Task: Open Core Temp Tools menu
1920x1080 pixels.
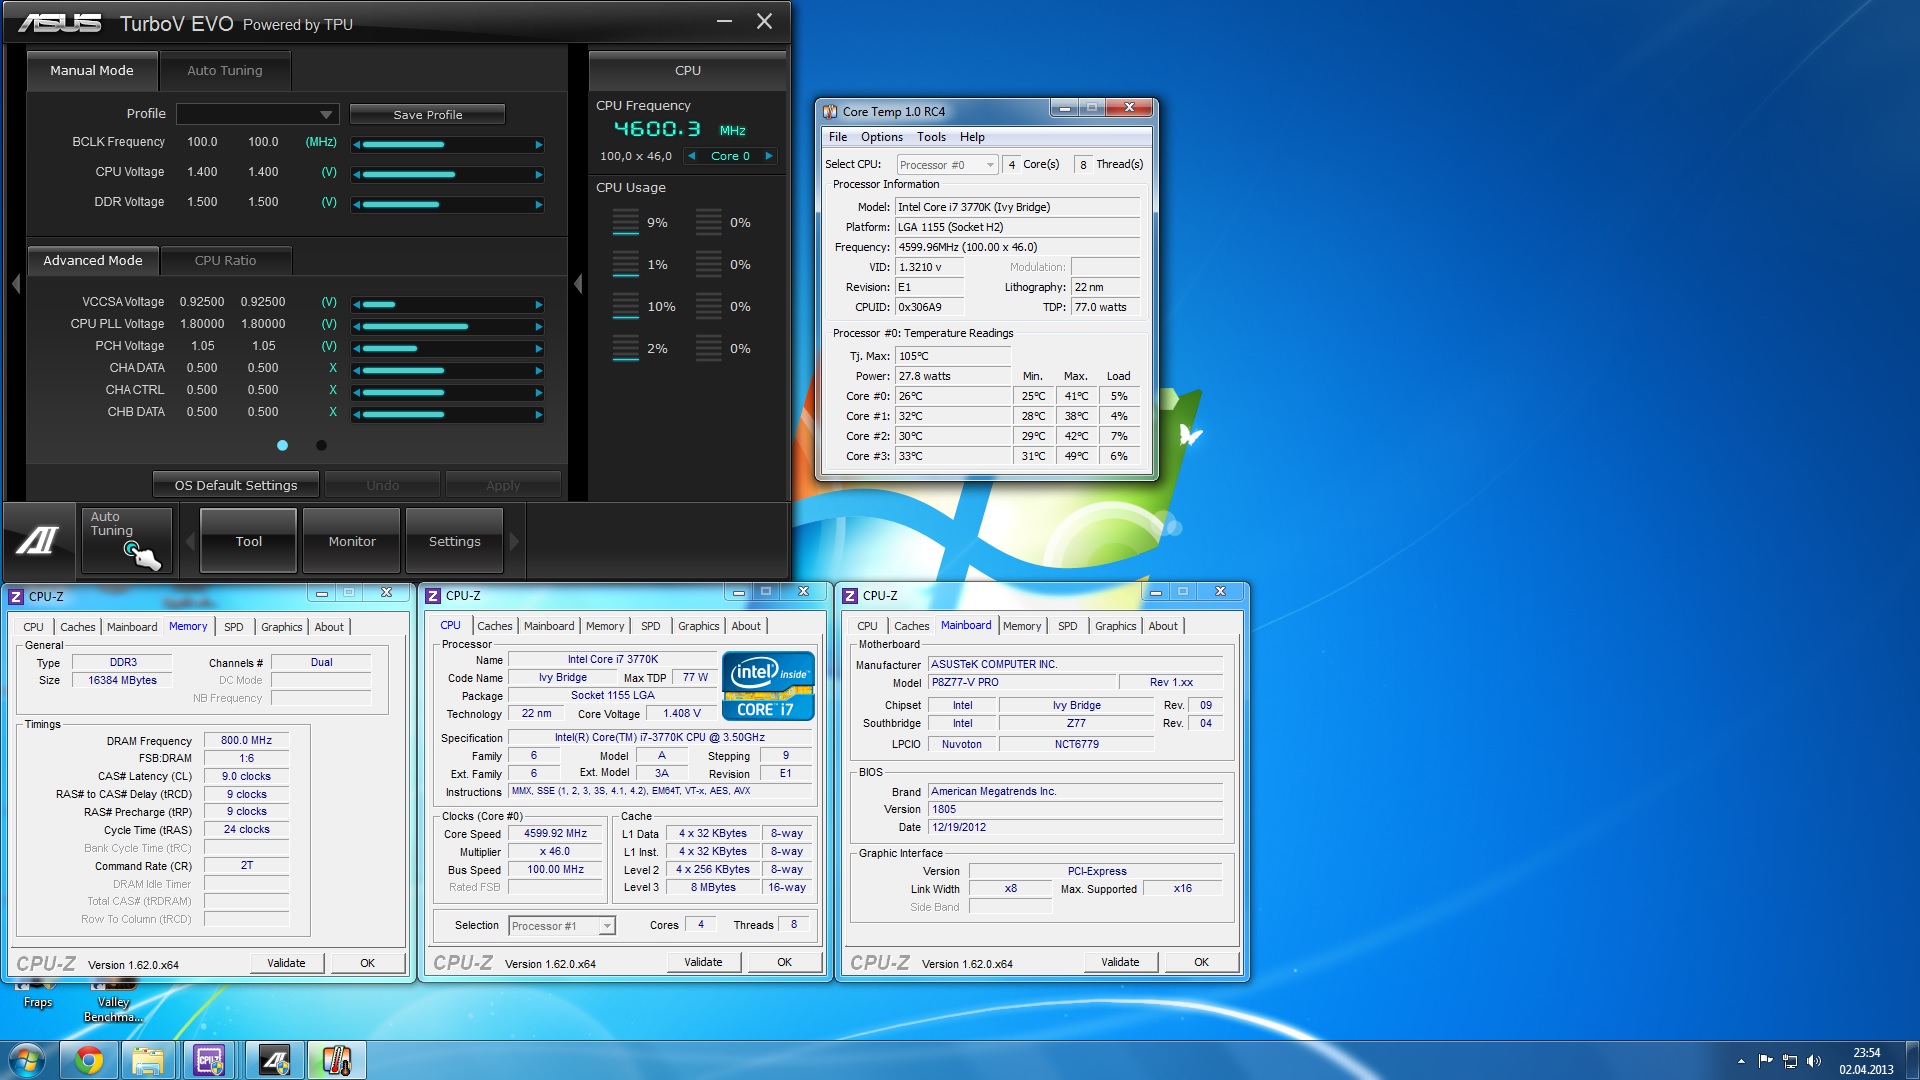Action: [931, 137]
